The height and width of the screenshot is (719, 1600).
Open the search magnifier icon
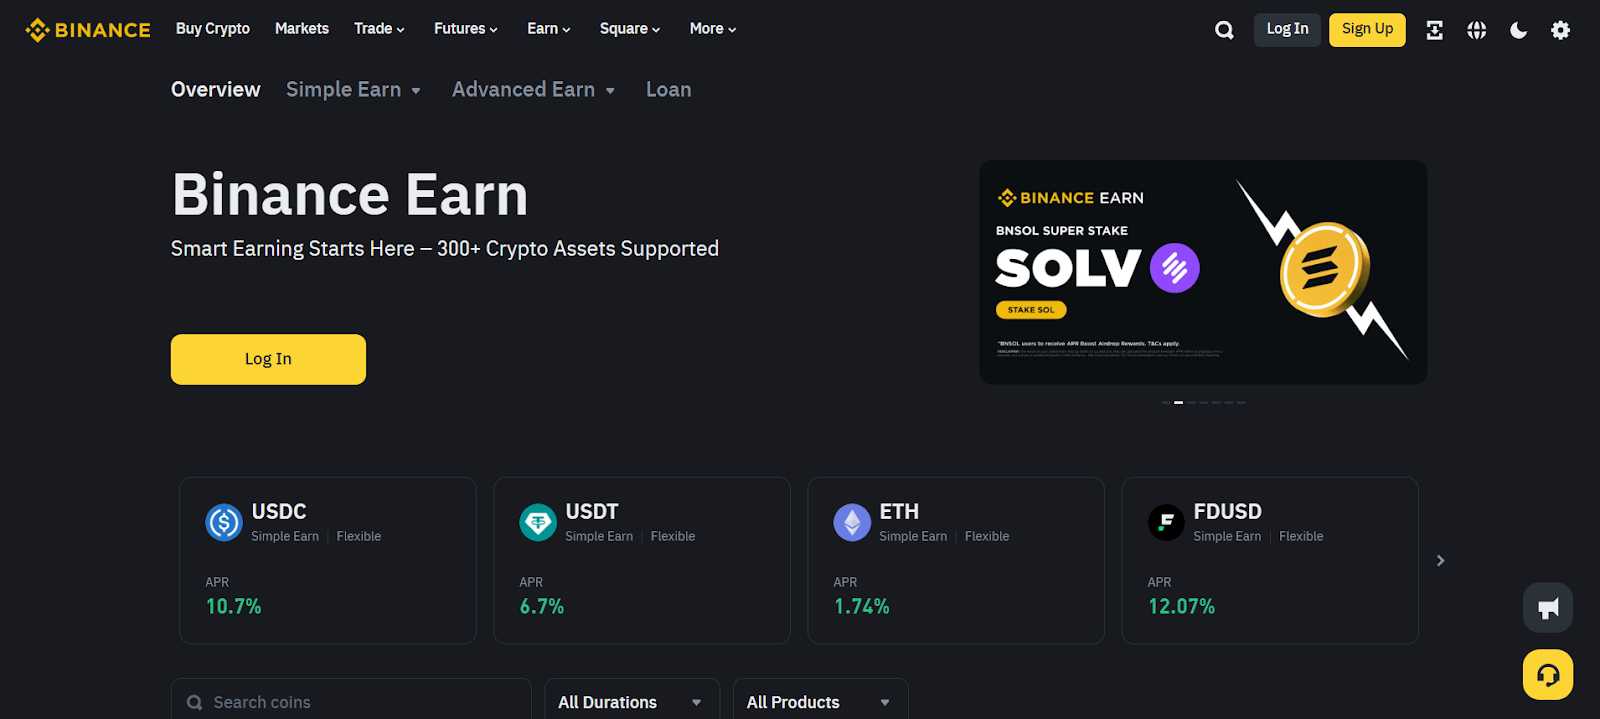click(x=1224, y=30)
